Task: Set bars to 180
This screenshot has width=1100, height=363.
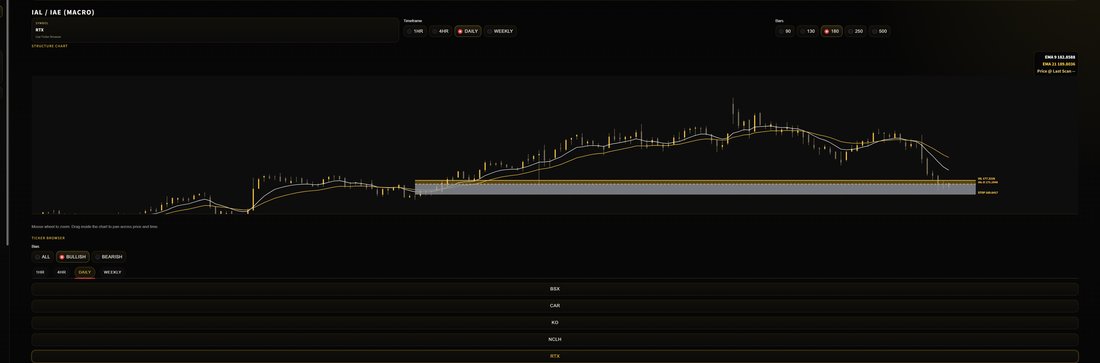Action: pyautogui.click(x=831, y=32)
